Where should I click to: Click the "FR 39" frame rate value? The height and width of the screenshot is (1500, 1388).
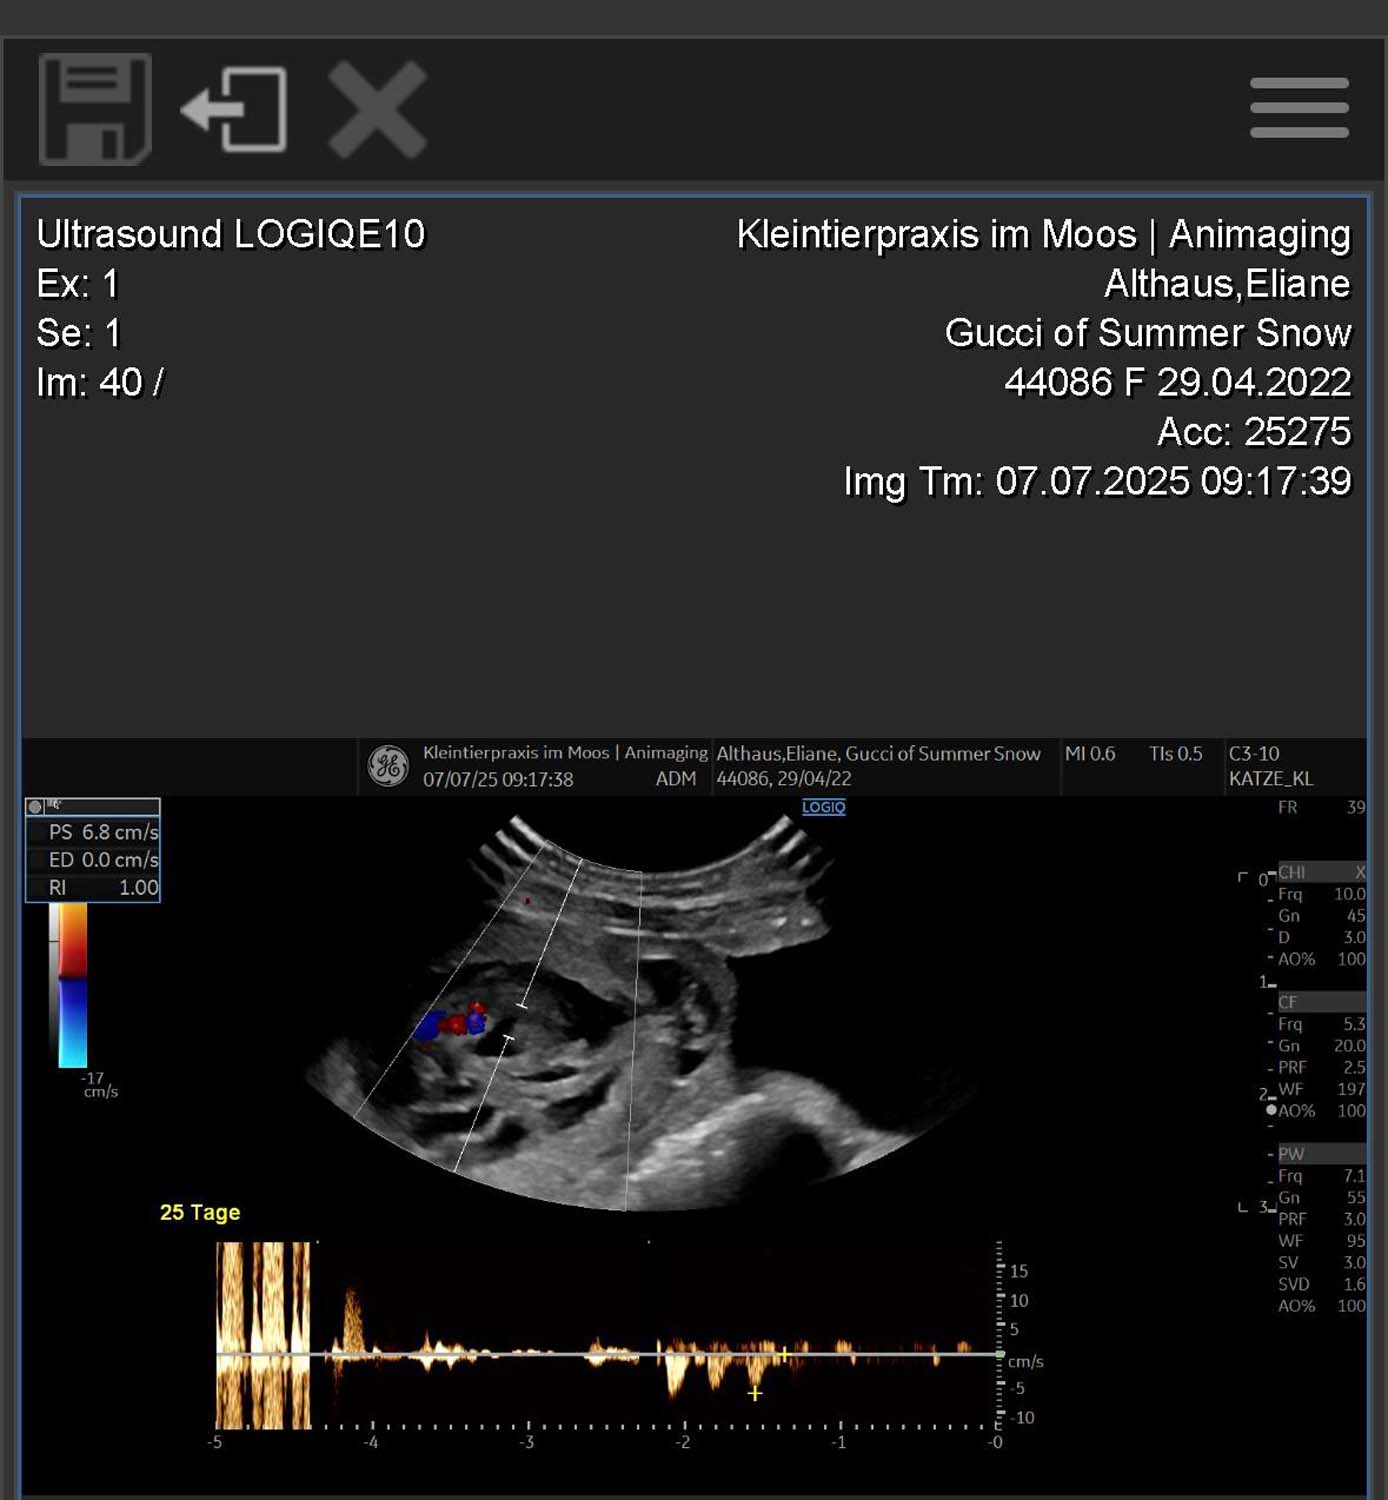1322,807
